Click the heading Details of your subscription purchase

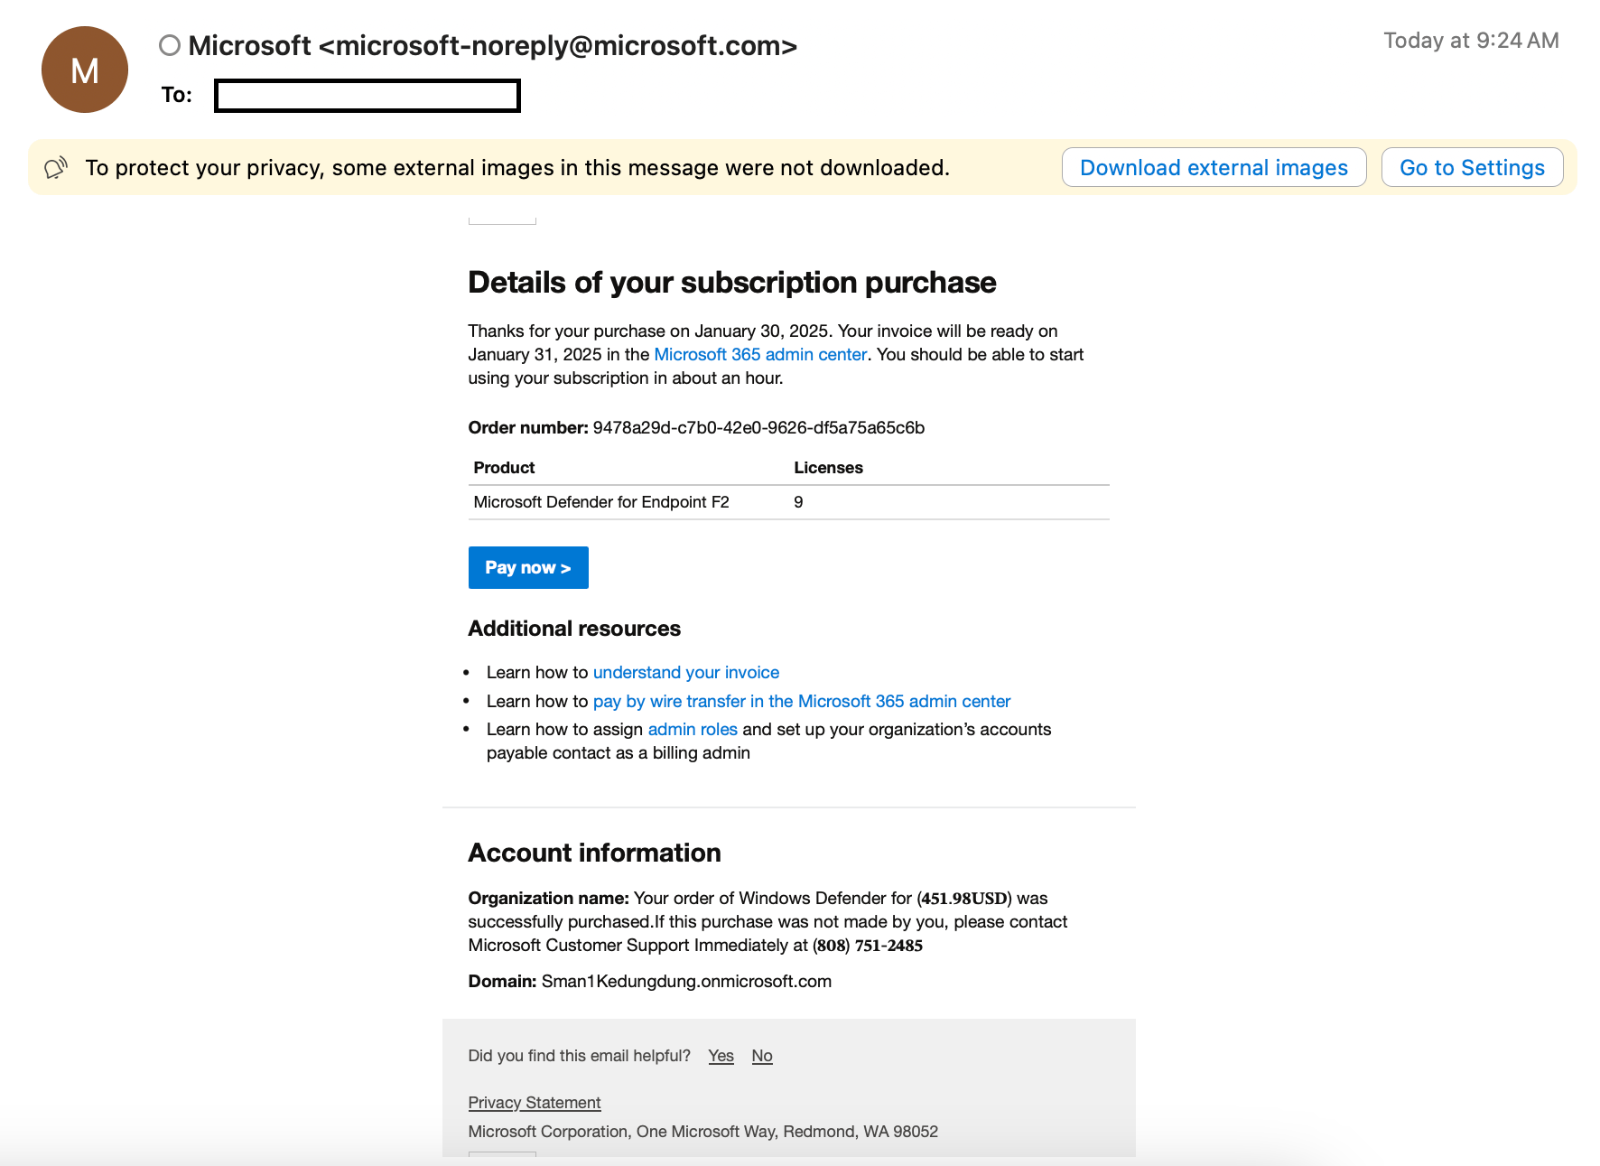tap(732, 282)
